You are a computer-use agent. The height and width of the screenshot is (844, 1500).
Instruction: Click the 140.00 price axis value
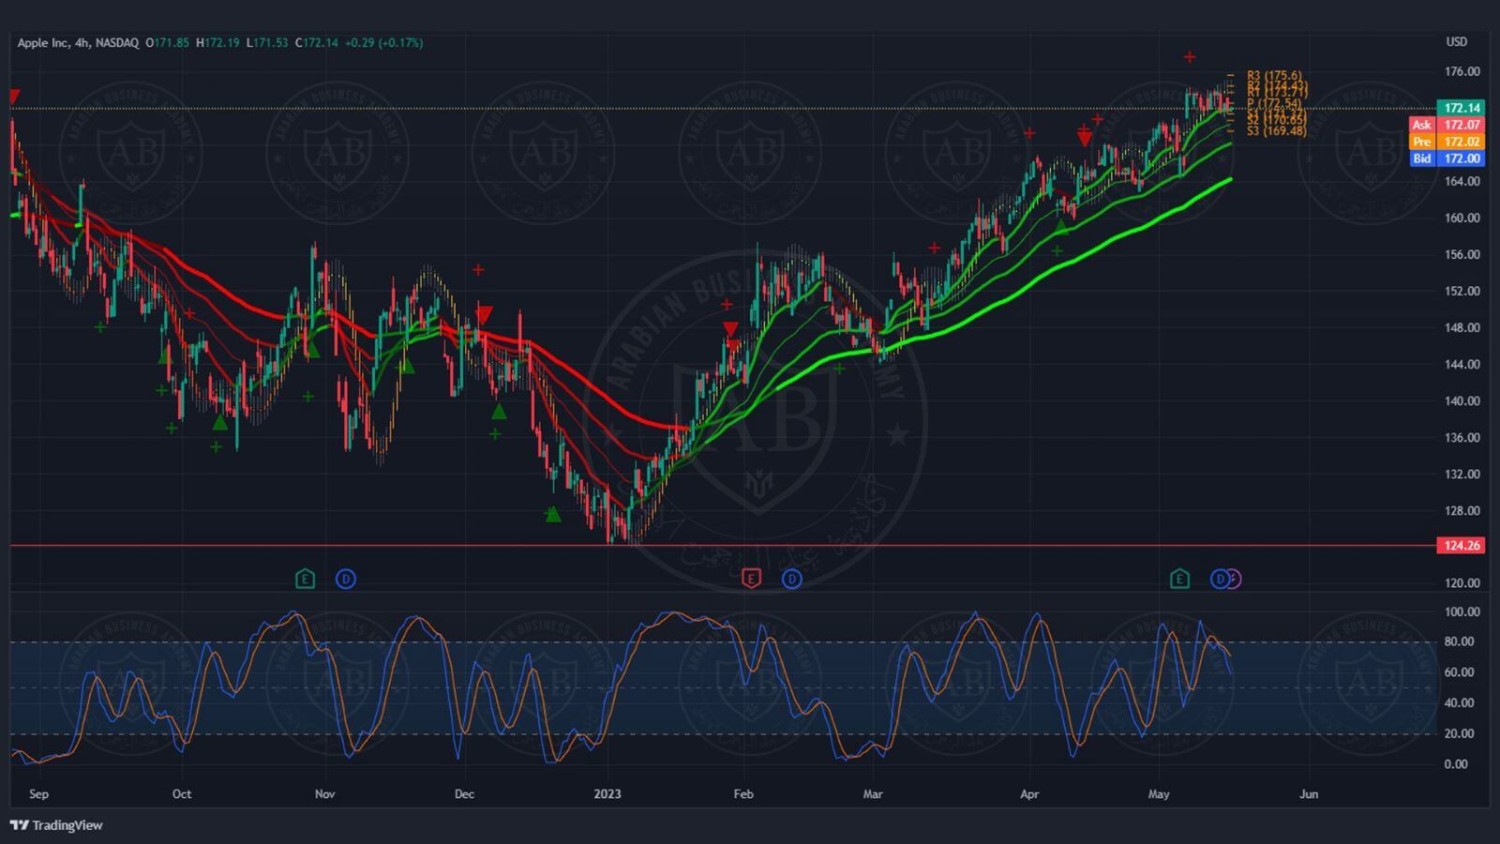point(1462,401)
